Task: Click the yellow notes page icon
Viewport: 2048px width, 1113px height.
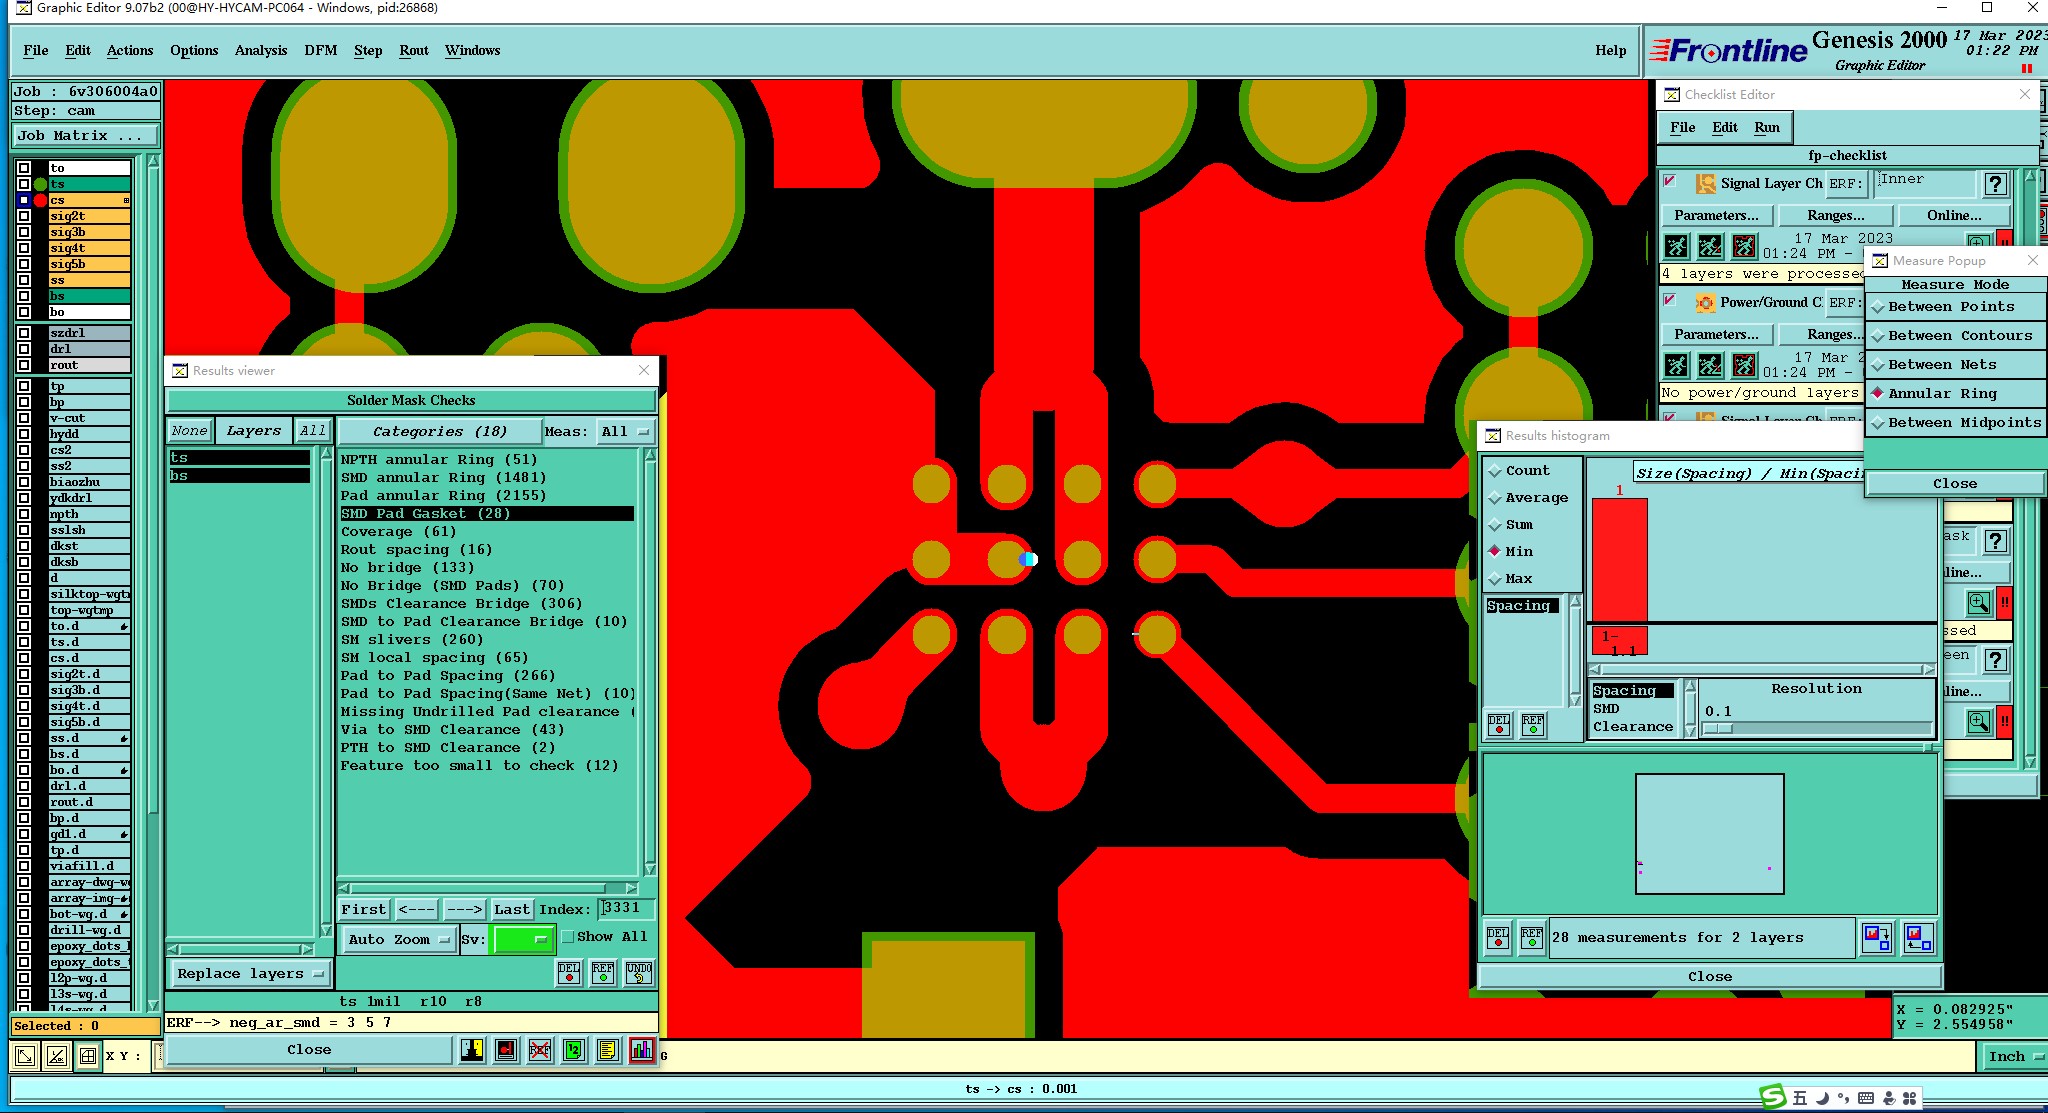Action: click(607, 1050)
